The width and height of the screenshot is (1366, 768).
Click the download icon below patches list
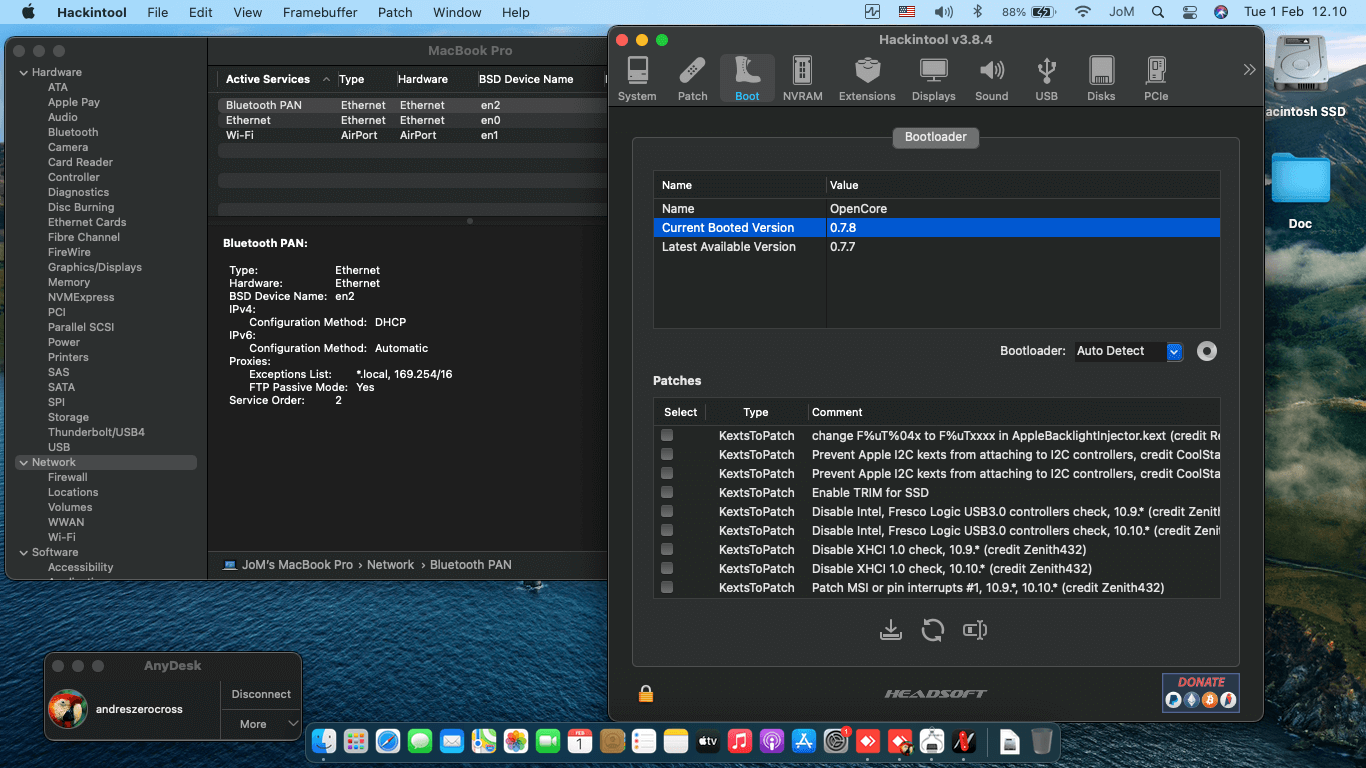click(890, 630)
